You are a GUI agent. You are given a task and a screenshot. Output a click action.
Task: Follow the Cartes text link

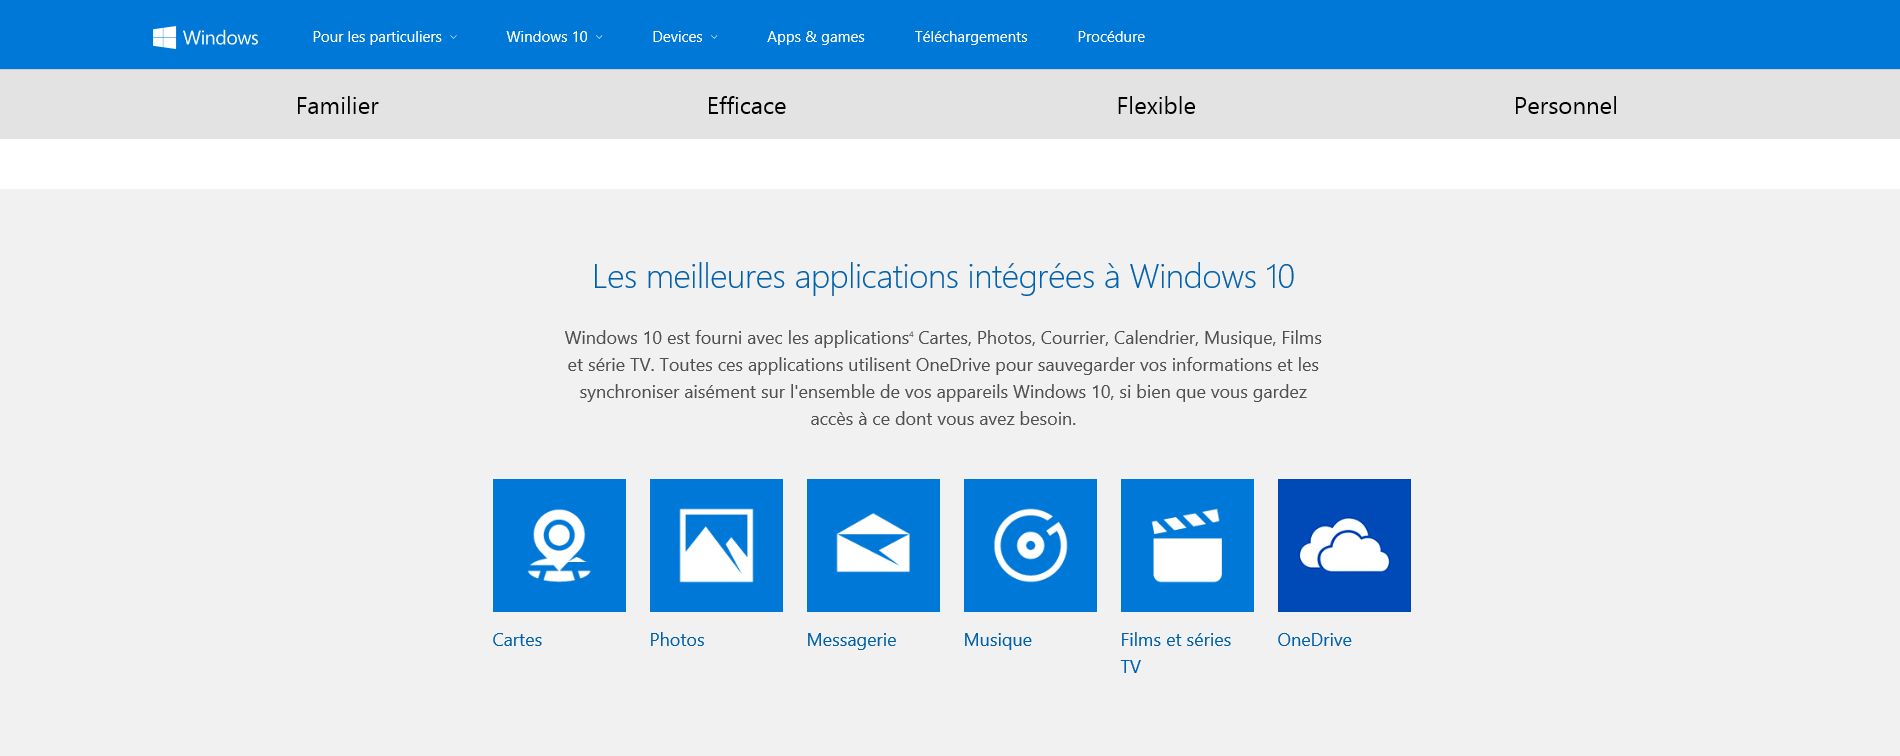click(517, 640)
